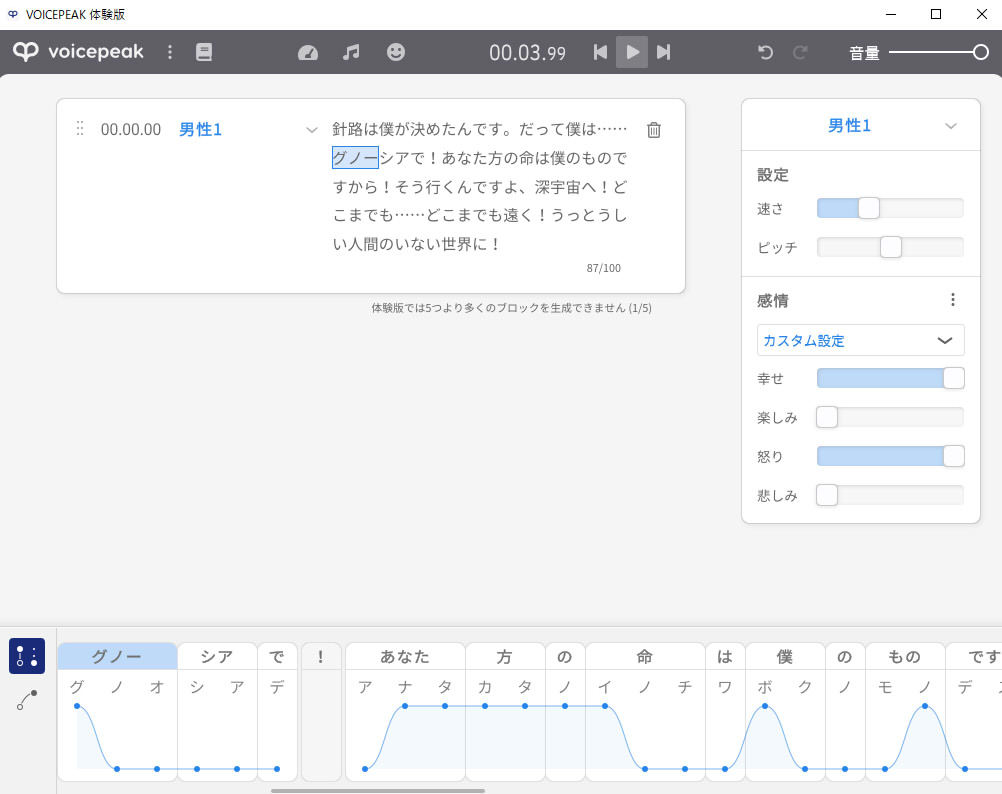Click accent point above グ mora

point(77,706)
